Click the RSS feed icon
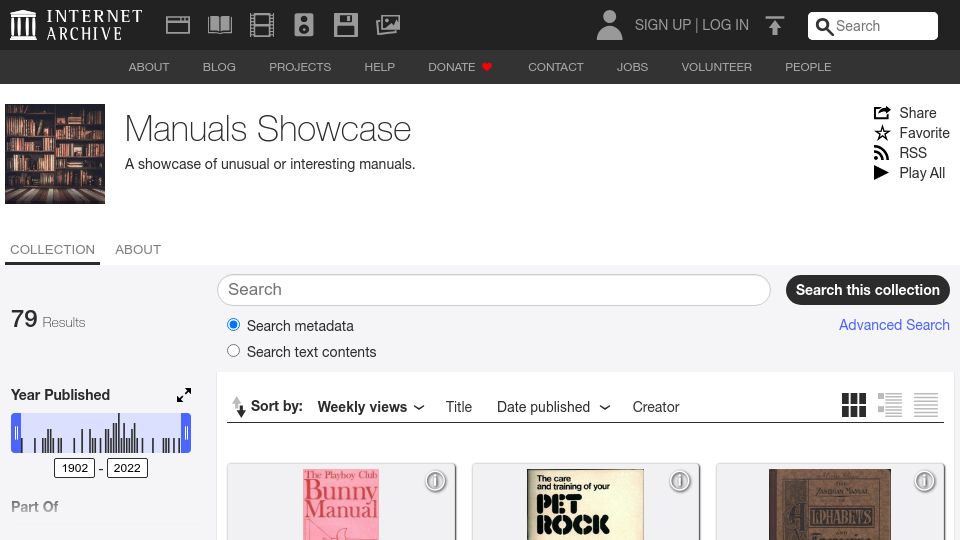Viewport: 960px width, 540px height. coord(881,152)
